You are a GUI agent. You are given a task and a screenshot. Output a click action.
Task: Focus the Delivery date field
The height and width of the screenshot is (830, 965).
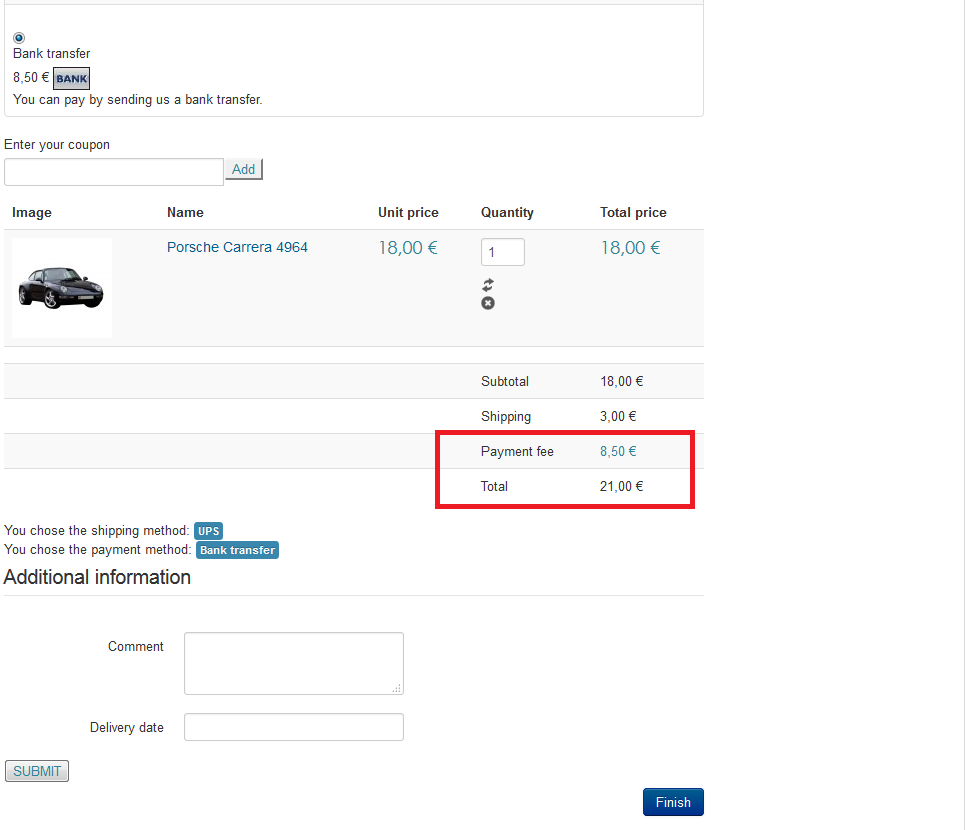point(293,727)
